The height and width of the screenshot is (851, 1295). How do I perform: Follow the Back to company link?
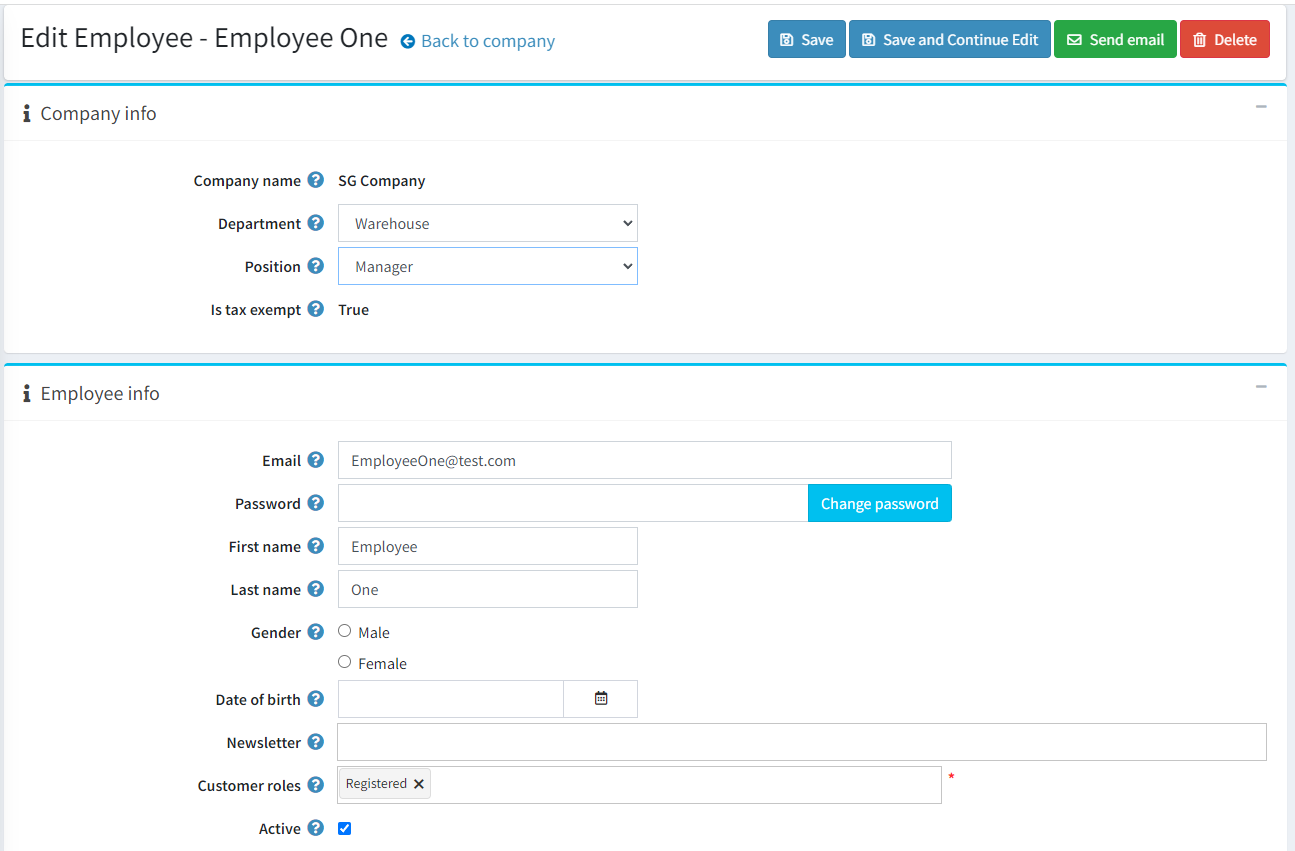coord(477,41)
